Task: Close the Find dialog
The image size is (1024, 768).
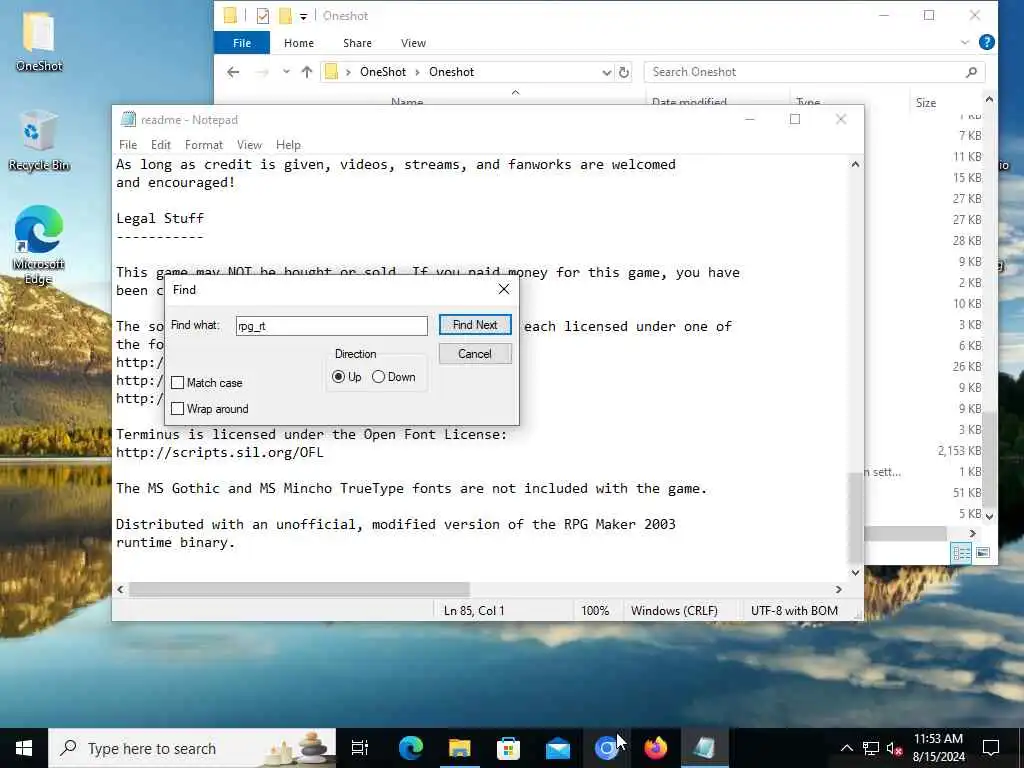Action: (x=504, y=289)
